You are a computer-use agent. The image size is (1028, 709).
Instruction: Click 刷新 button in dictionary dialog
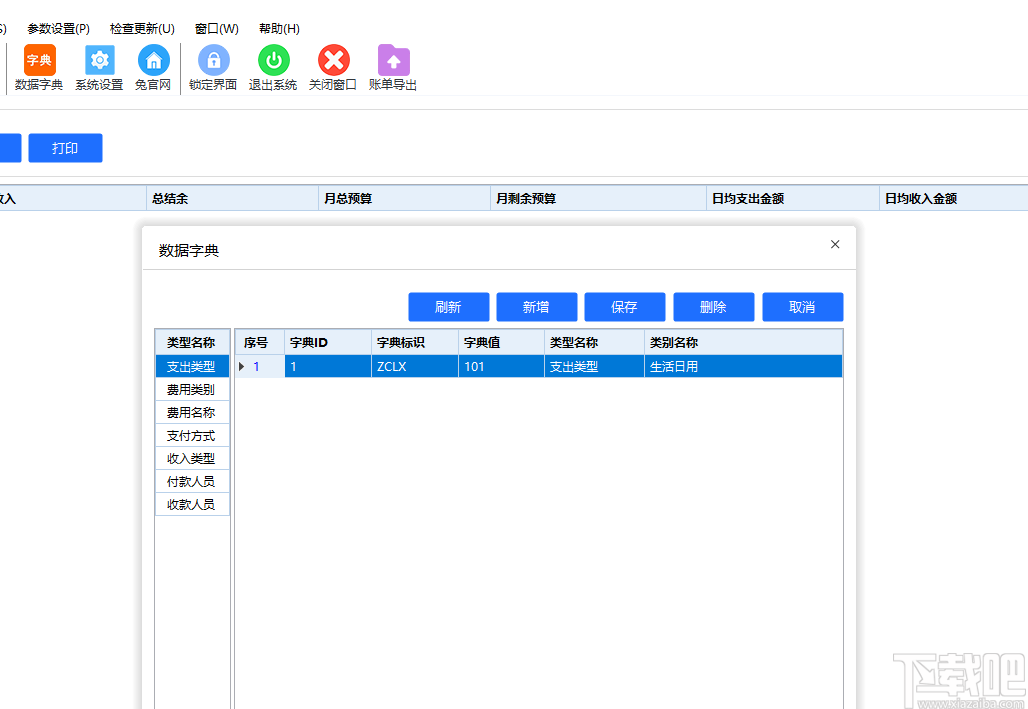tap(448, 307)
